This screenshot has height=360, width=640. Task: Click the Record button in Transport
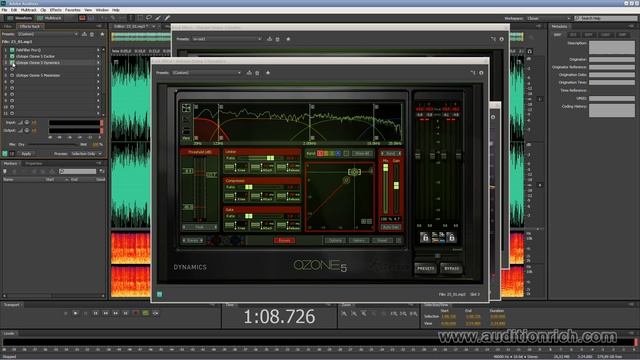point(136,313)
